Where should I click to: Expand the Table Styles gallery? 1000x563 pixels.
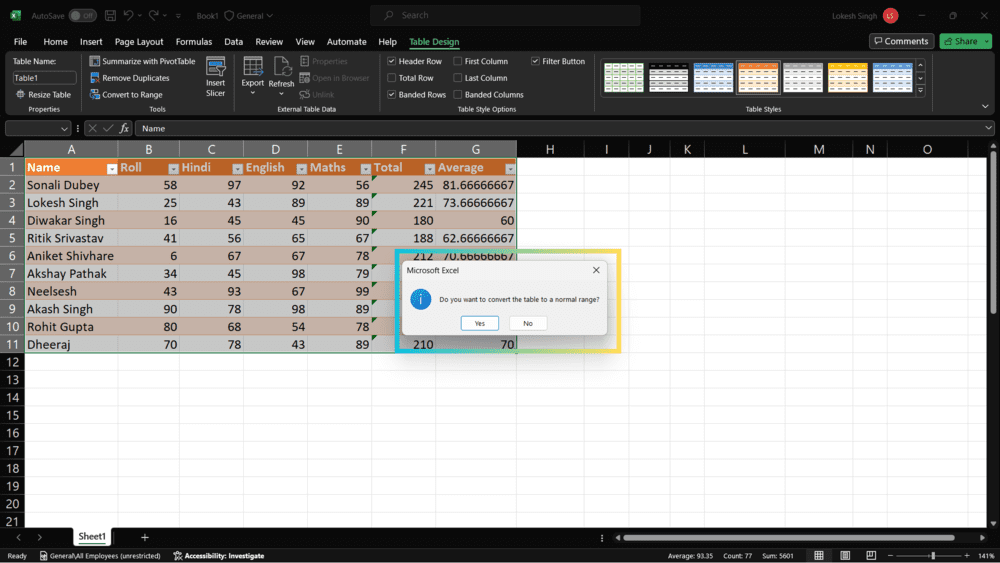pos(920,90)
